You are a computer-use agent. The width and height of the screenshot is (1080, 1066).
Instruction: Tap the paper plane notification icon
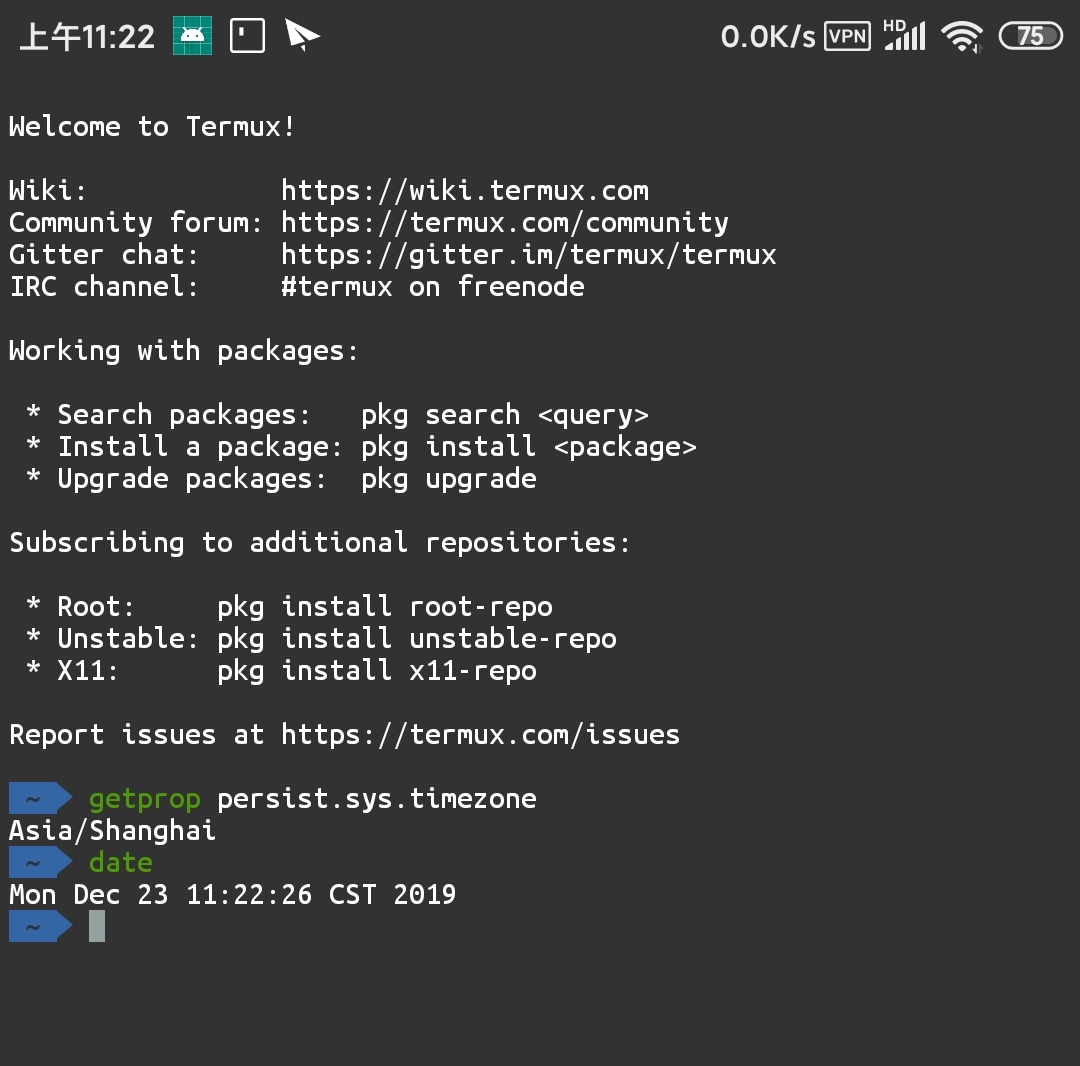point(302,35)
